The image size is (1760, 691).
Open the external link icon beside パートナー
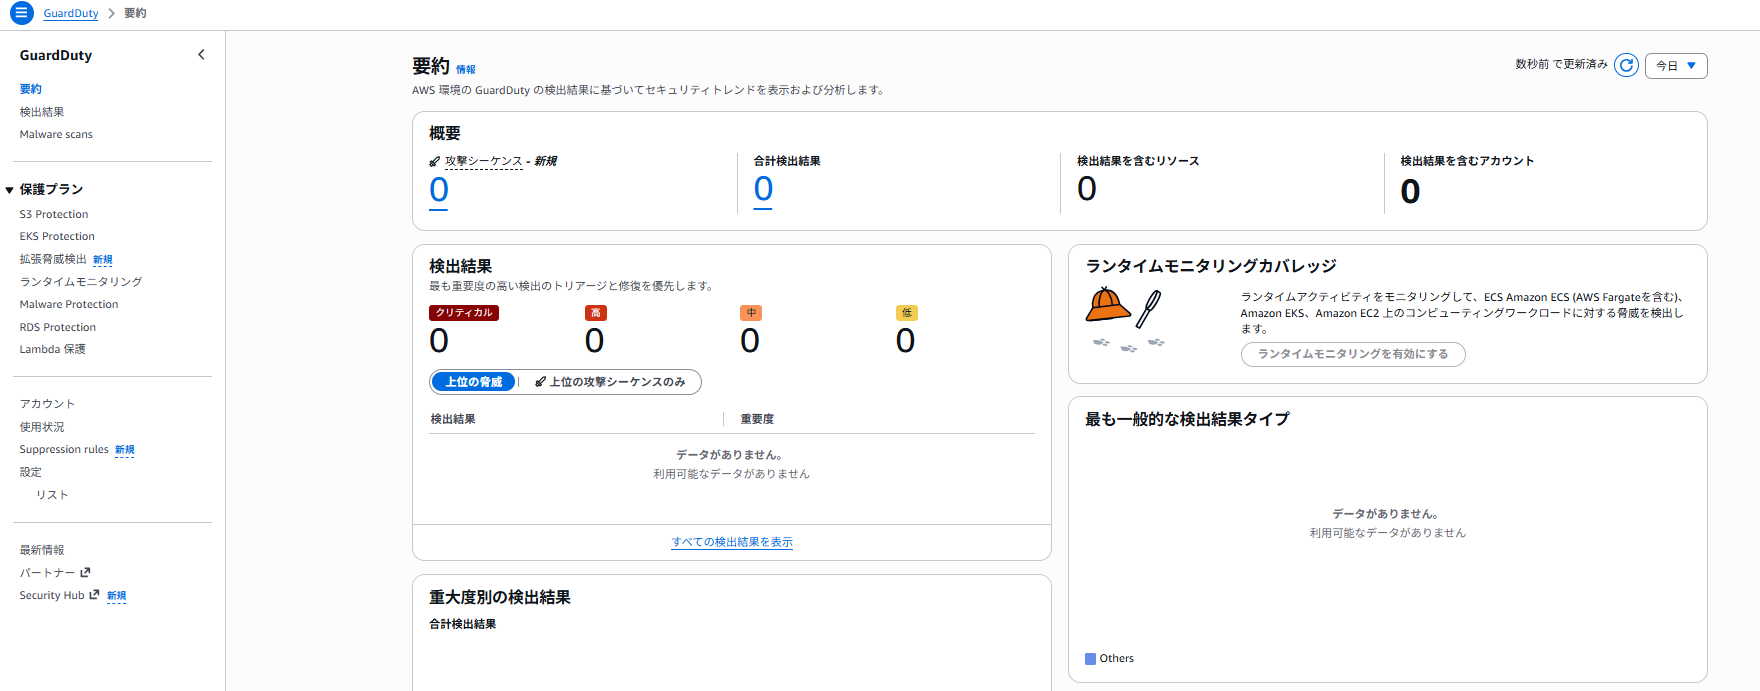[85, 572]
